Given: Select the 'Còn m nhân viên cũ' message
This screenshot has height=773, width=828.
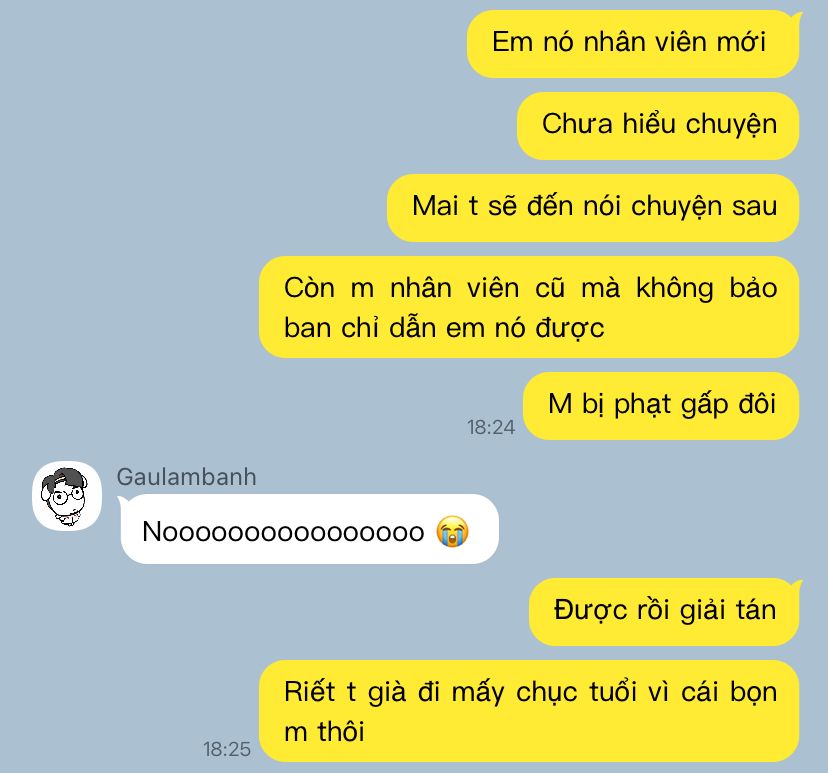Looking at the screenshot, I should (529, 307).
